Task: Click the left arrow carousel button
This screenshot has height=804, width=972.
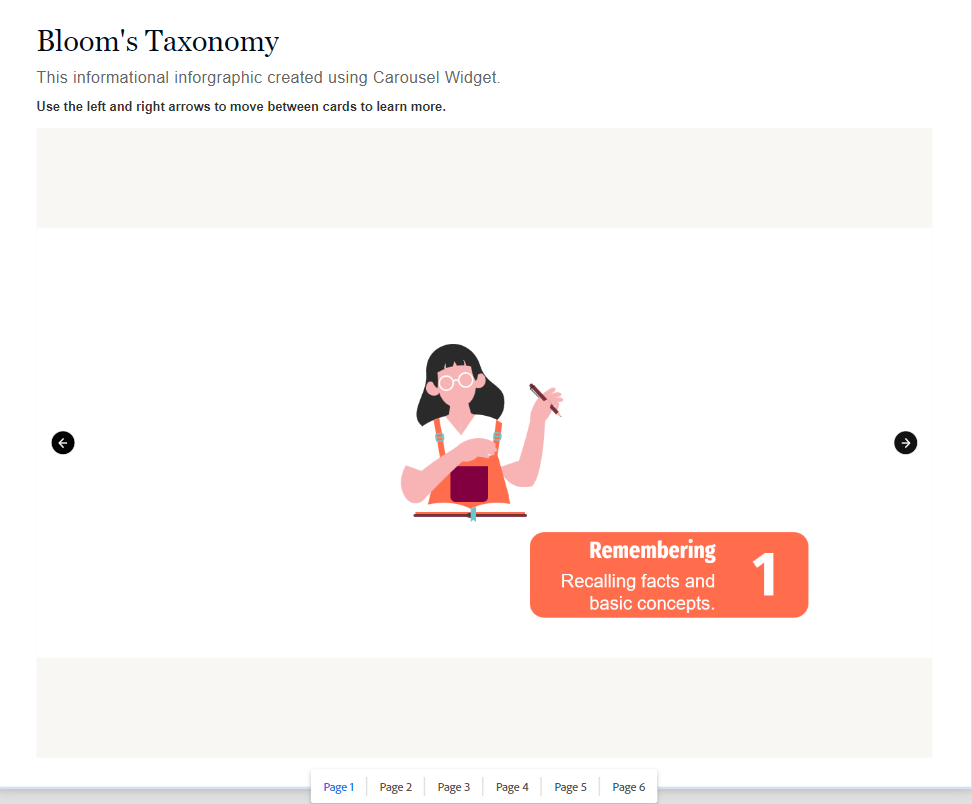Action: pos(63,443)
